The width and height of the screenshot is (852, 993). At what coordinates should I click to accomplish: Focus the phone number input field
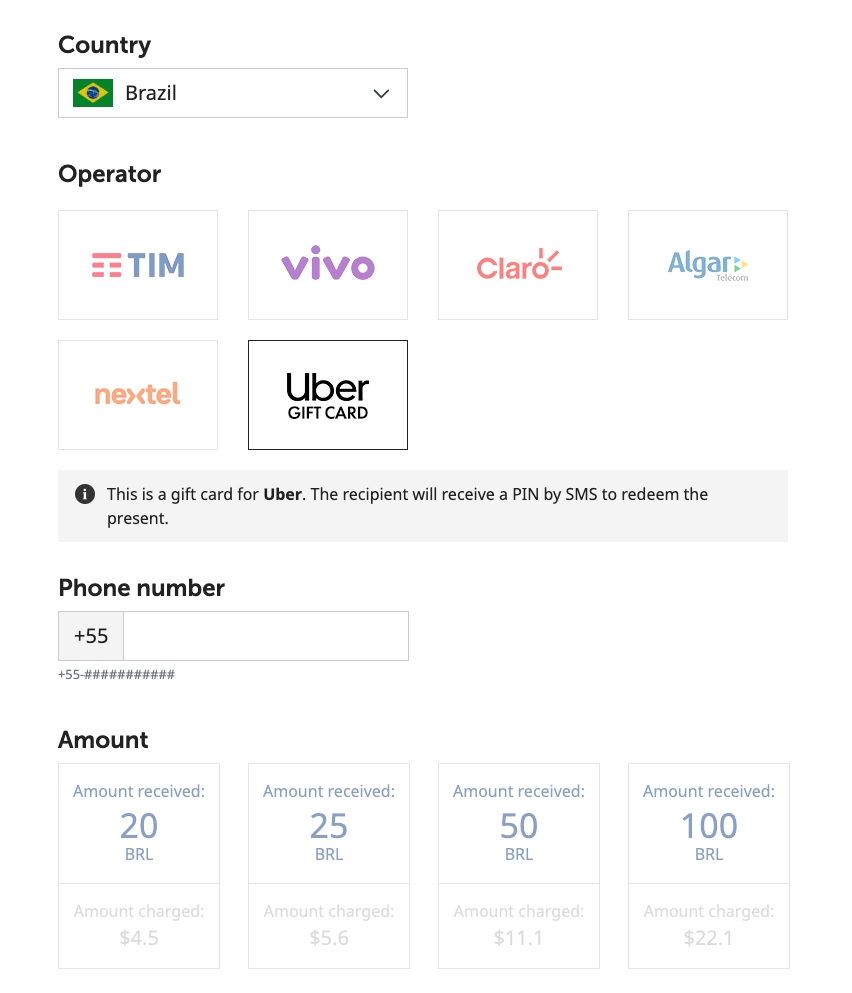click(266, 636)
